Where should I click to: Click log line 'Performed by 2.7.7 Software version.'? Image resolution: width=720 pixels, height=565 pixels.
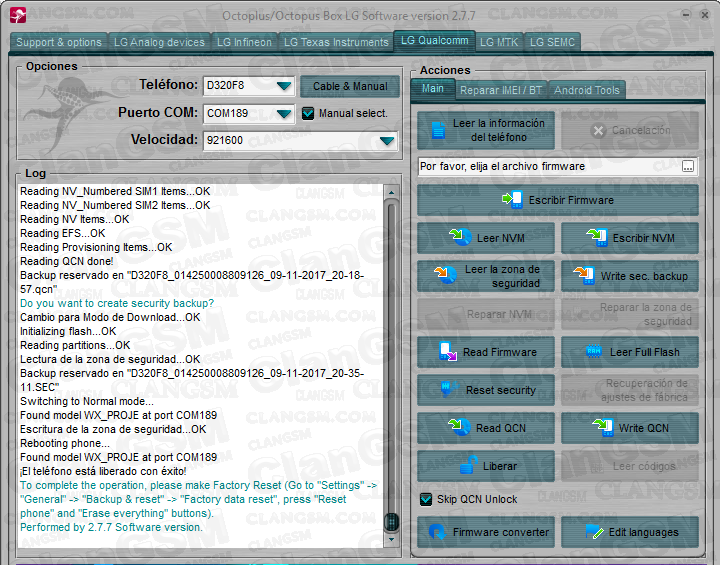[x=111, y=527]
